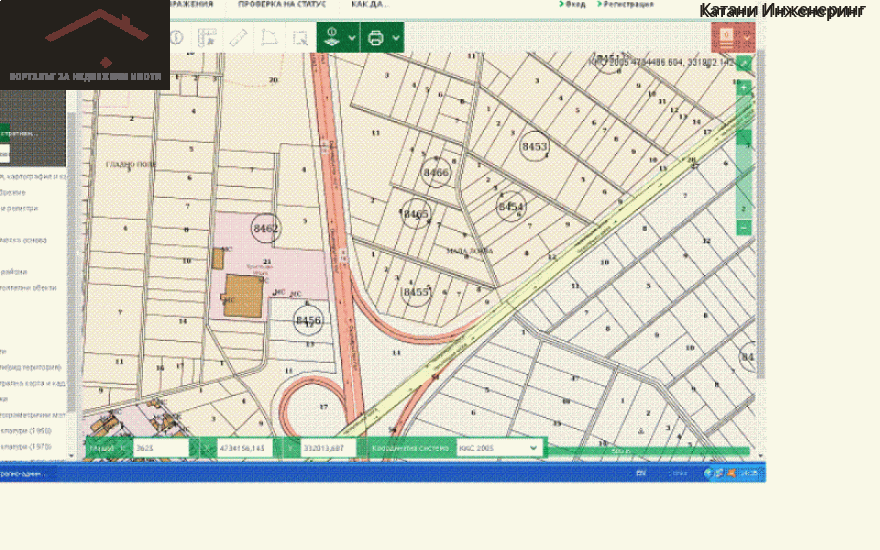The width and height of the screenshot is (880, 550).
Task: Click the green expand arrow near coordinates
Action: tap(744, 63)
